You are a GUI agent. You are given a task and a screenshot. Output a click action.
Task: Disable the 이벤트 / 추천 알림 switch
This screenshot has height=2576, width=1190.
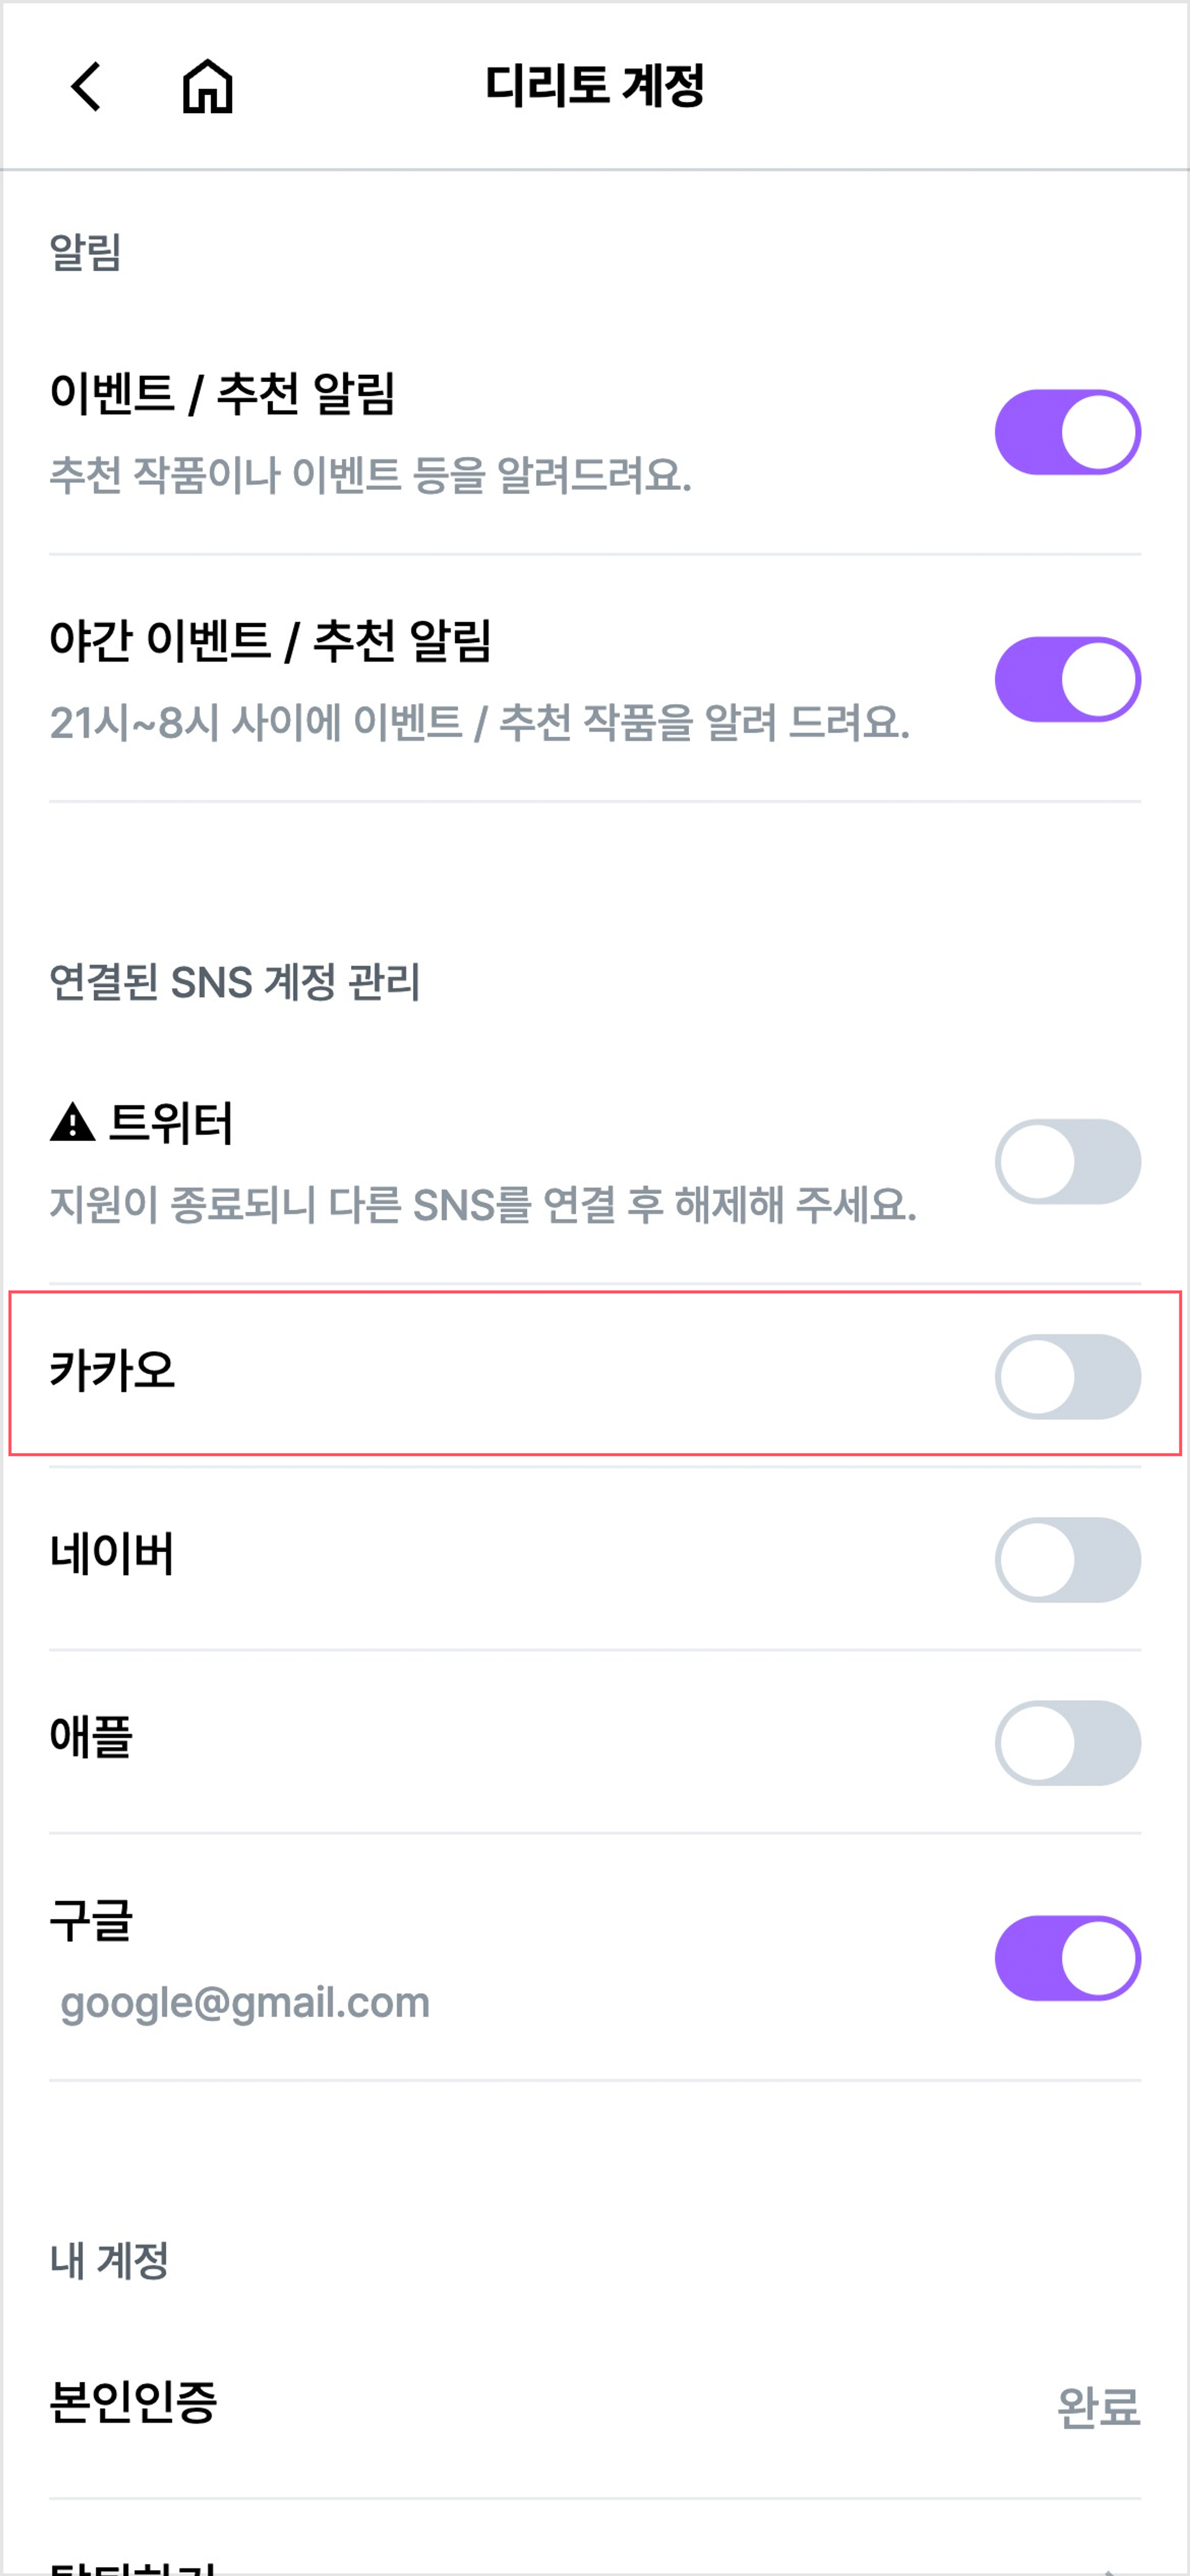(1067, 432)
